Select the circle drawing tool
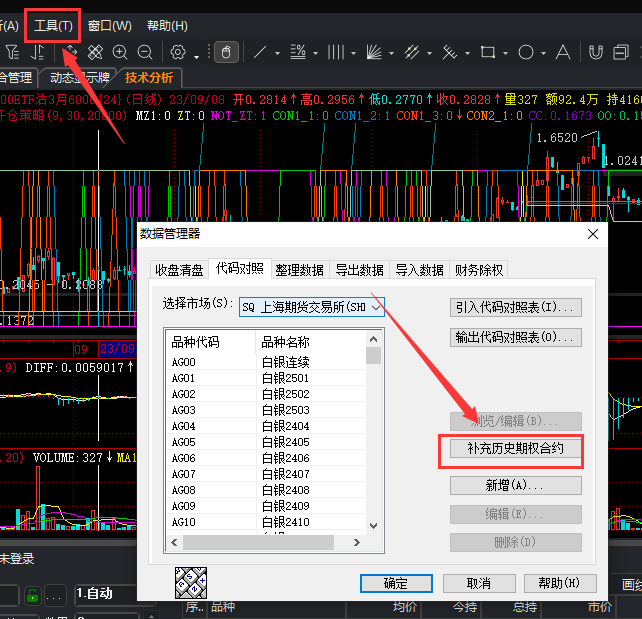 point(526,52)
